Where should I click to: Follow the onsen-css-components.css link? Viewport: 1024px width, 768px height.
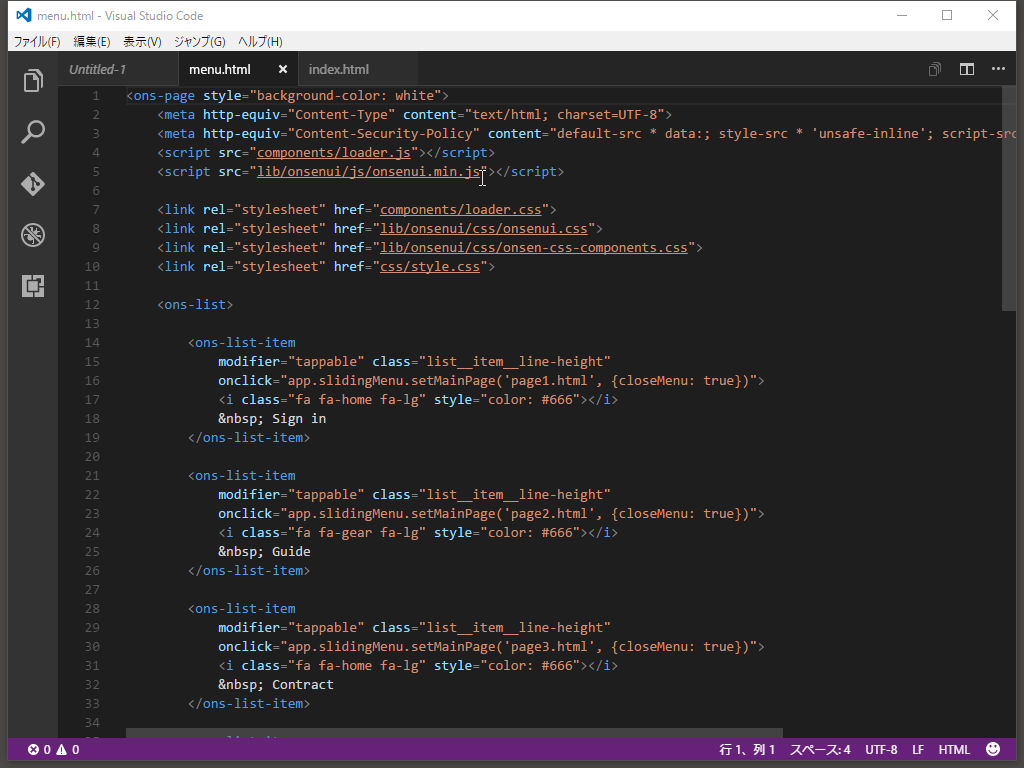[534, 247]
